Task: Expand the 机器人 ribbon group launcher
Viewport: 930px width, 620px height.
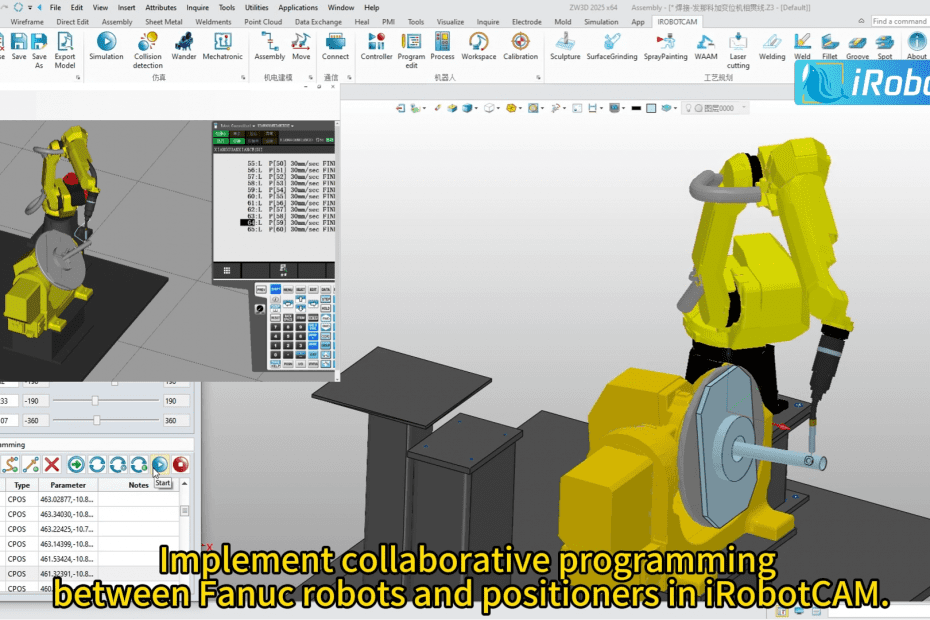Action: (x=539, y=78)
